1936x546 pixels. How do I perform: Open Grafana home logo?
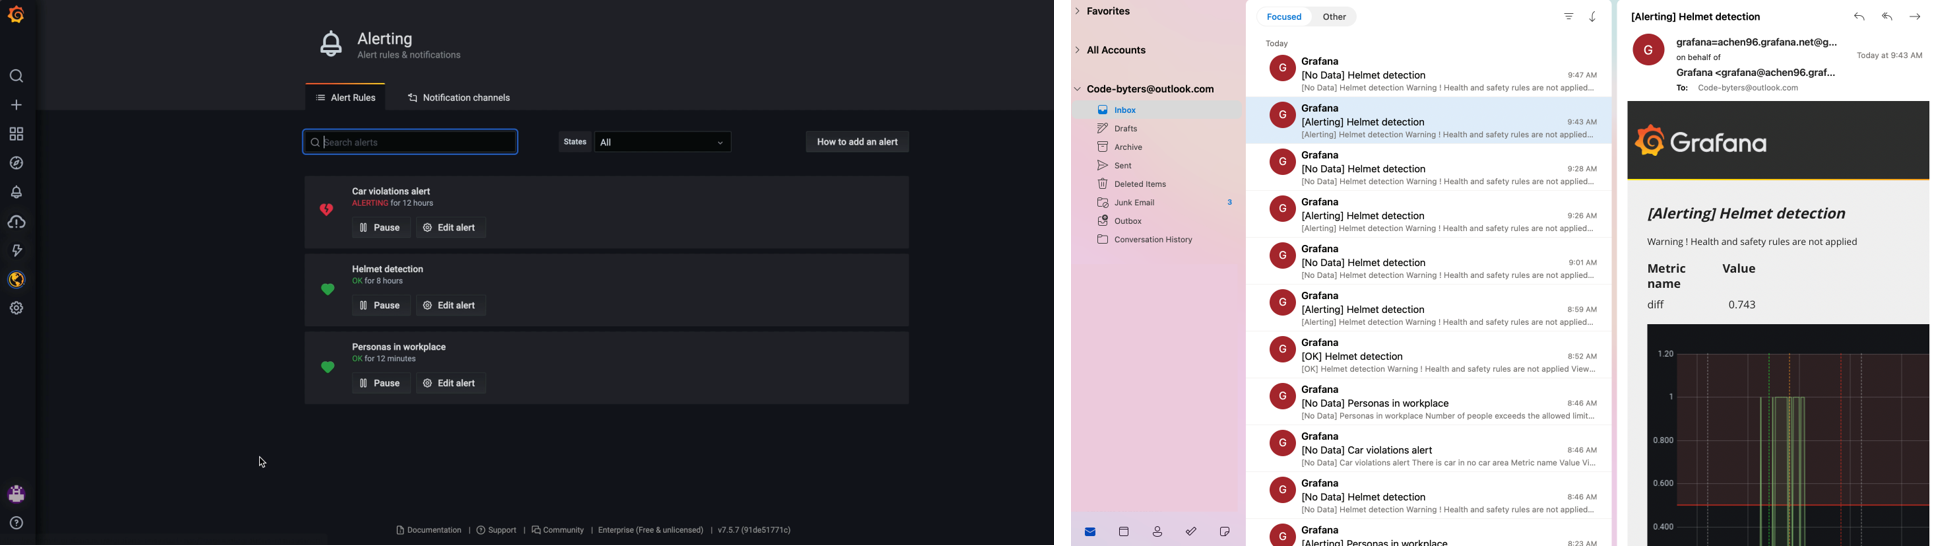coord(16,15)
